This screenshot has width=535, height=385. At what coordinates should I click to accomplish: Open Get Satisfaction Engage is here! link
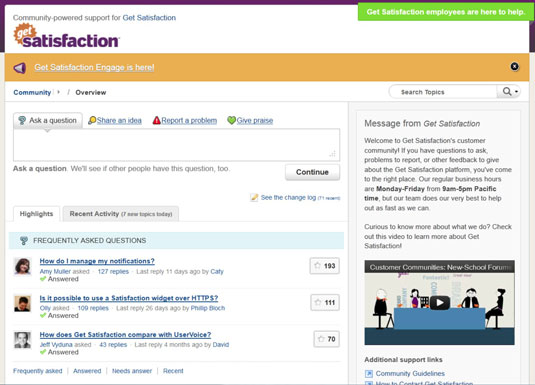pos(94,68)
